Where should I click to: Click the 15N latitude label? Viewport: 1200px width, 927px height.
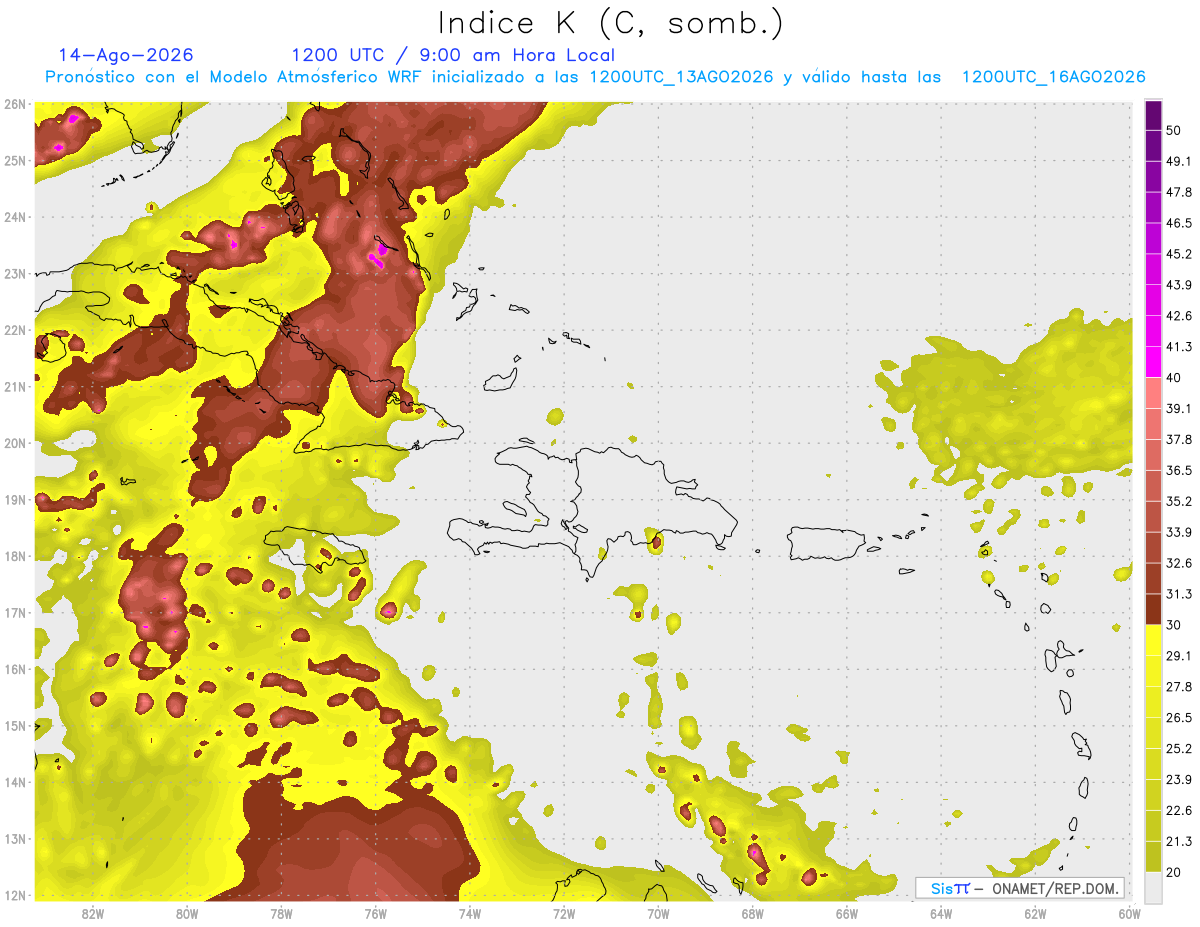pos(15,725)
